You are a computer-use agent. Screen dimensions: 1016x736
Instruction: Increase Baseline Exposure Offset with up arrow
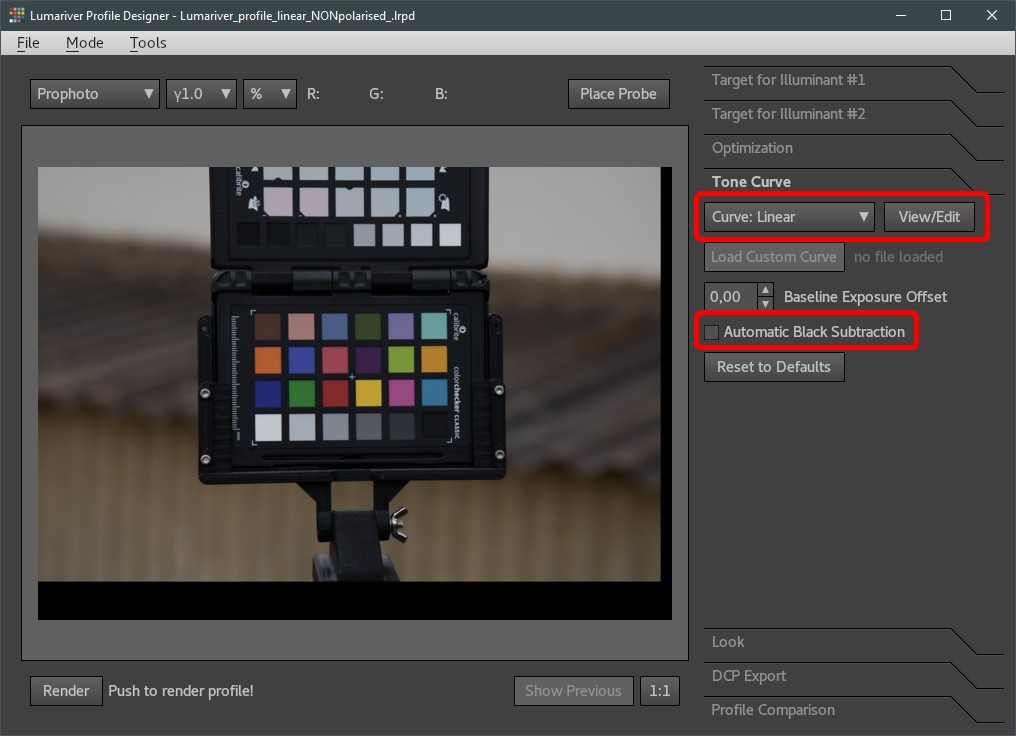[765, 290]
